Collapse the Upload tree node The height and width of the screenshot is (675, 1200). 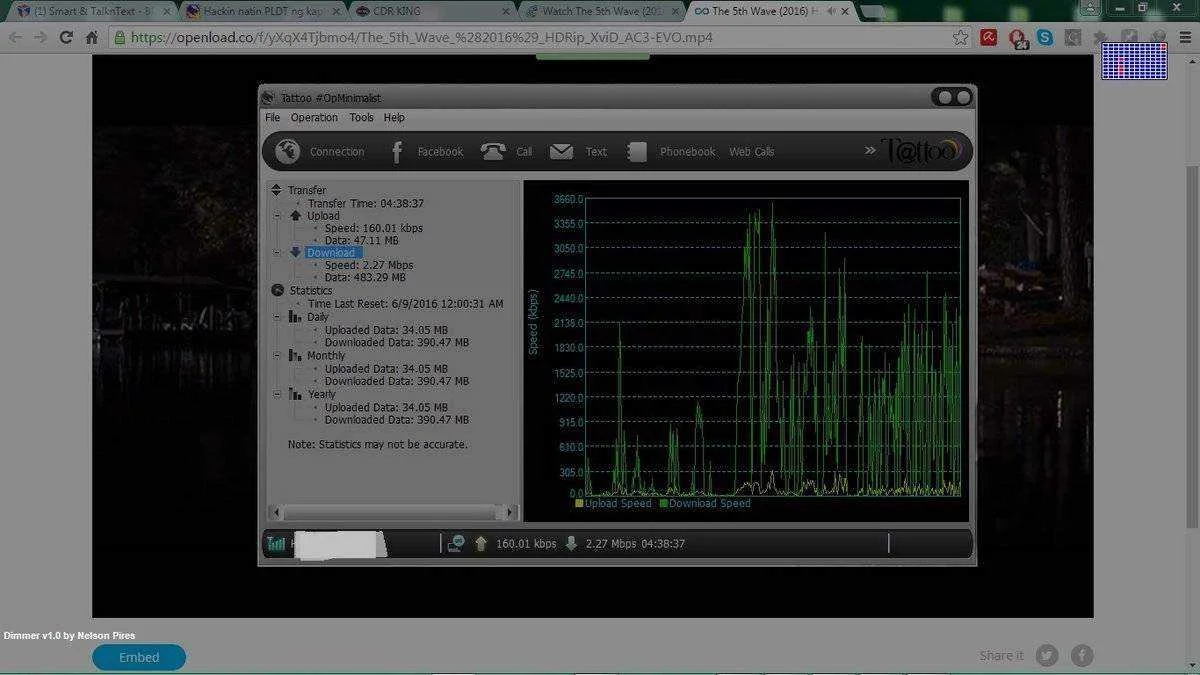[277, 215]
